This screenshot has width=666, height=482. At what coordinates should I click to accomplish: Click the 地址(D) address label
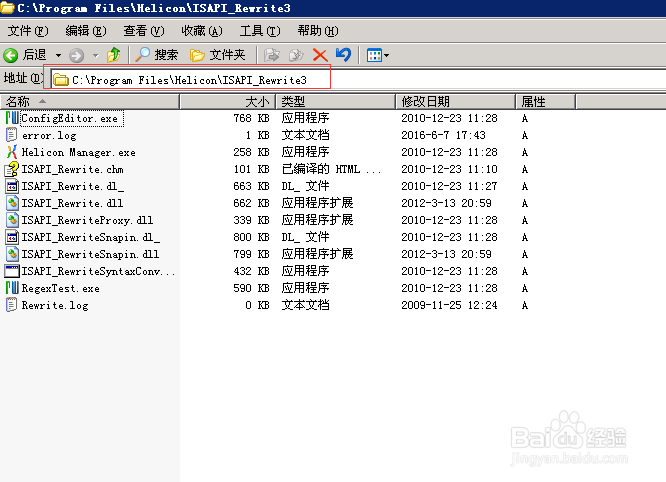pyautogui.click(x=23, y=78)
